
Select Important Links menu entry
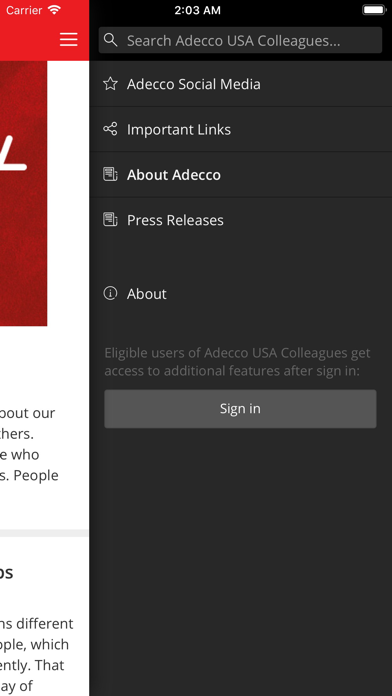pyautogui.click(x=241, y=129)
